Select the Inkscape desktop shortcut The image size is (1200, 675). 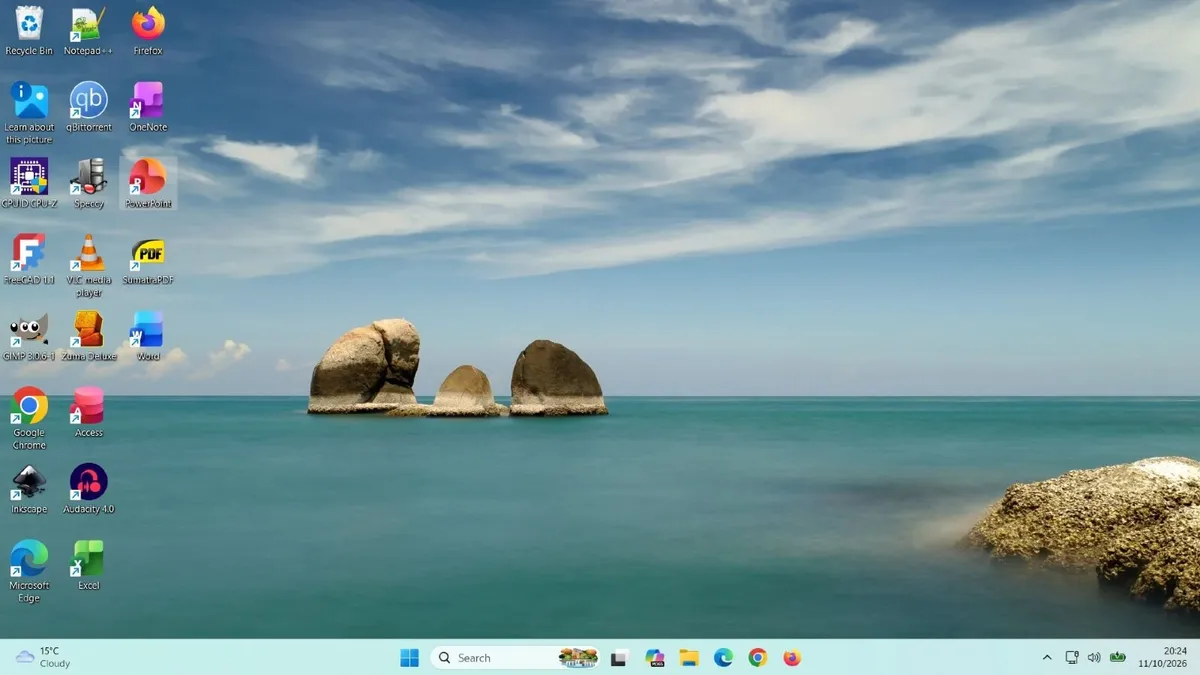29,489
